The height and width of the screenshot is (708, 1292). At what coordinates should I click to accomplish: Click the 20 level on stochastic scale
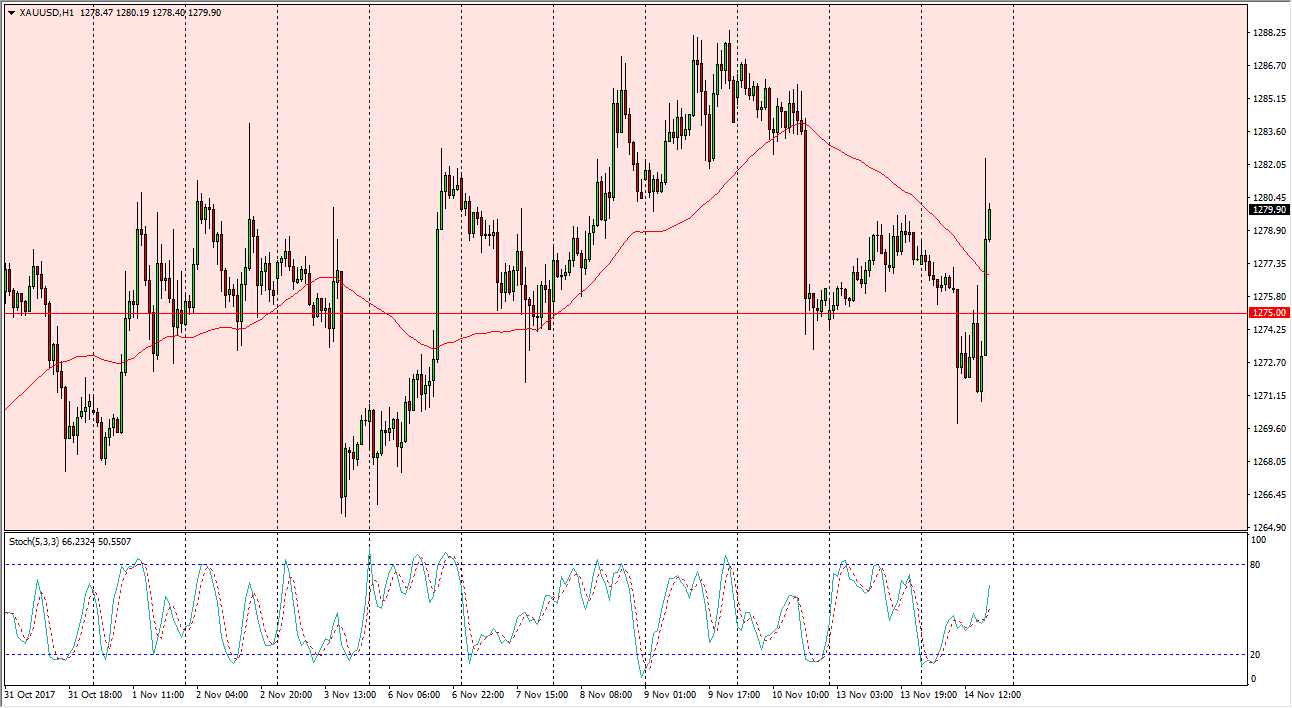tap(1257, 655)
